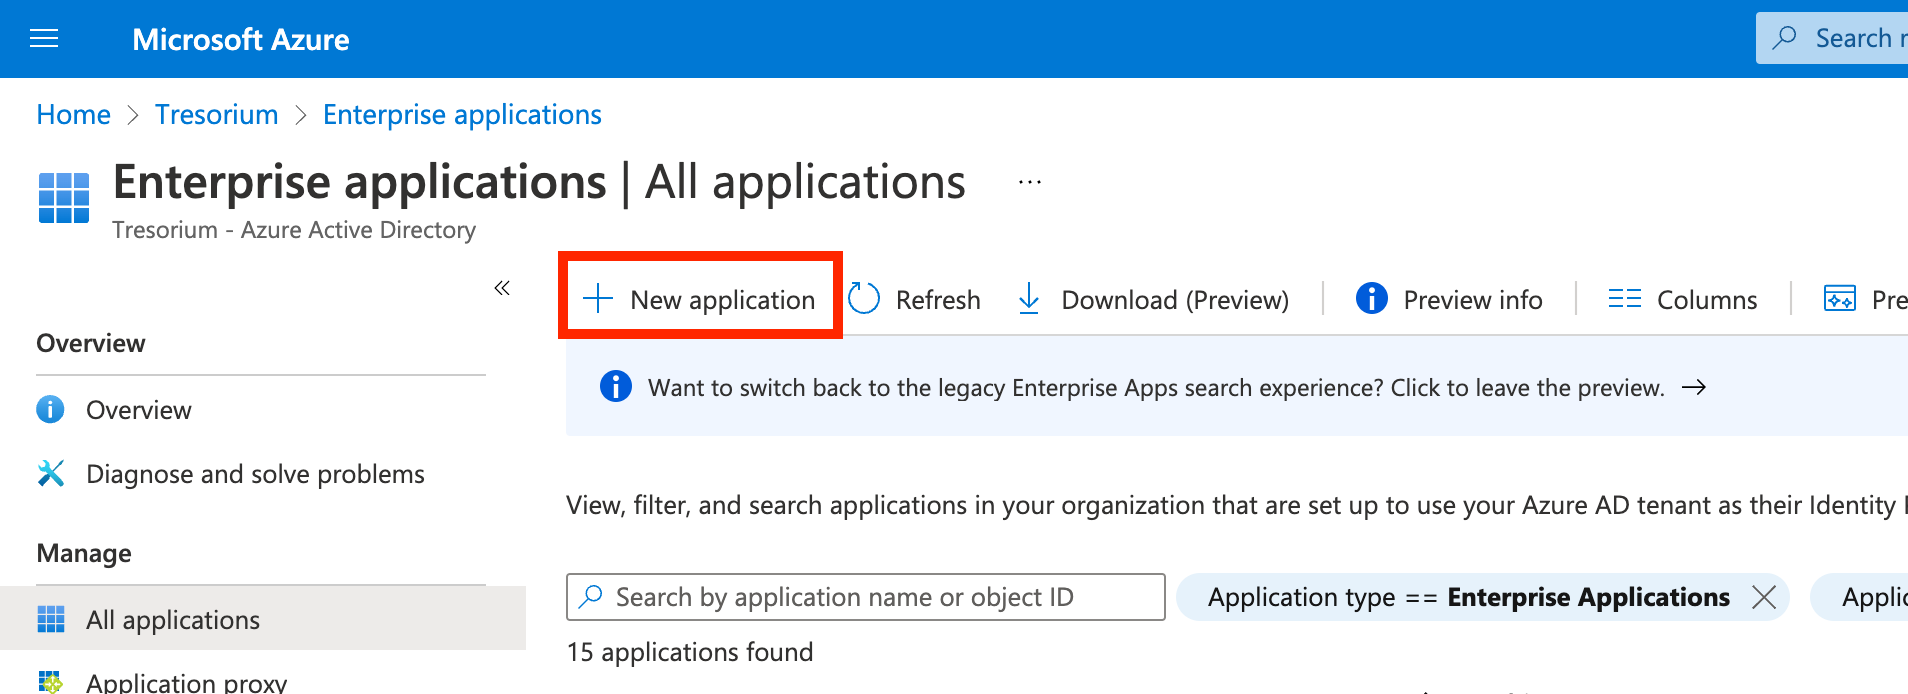1908x694 pixels.
Task: Open Columns chooser
Action: [1683, 299]
